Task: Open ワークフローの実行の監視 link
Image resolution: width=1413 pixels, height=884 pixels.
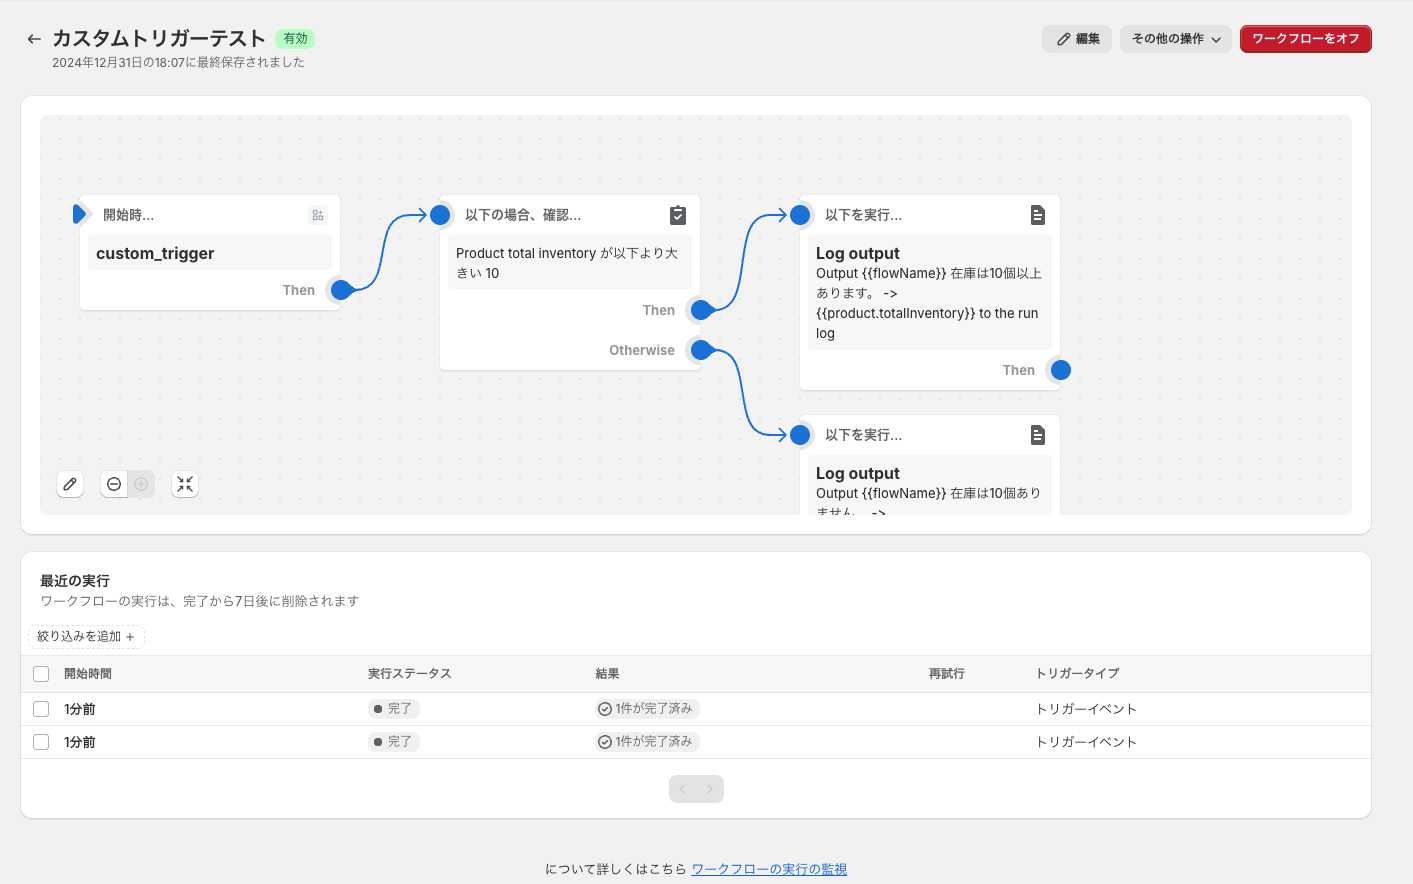Action: click(x=769, y=869)
